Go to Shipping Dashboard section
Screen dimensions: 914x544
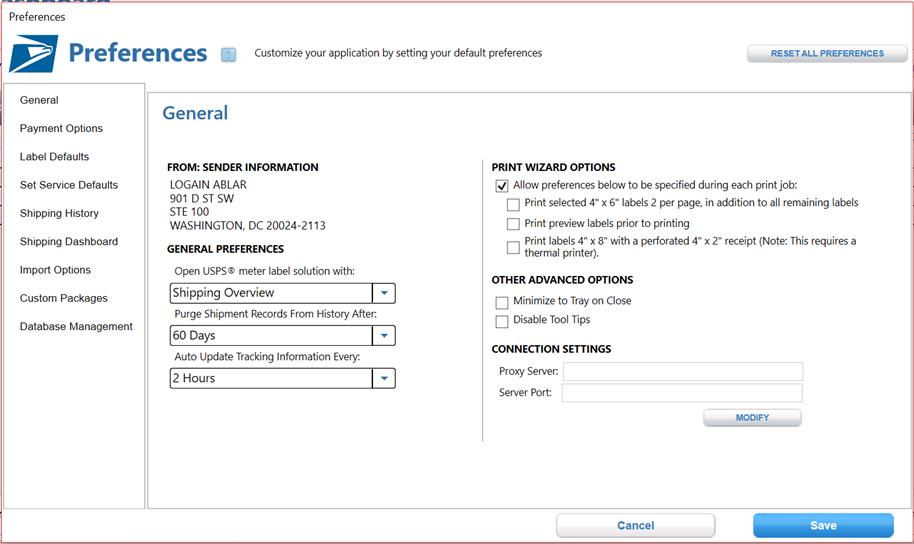pos(69,241)
